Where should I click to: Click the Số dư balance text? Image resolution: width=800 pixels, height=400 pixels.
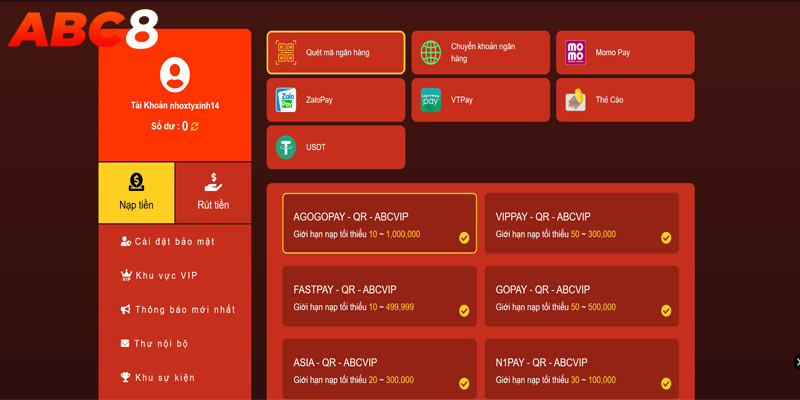pos(165,126)
